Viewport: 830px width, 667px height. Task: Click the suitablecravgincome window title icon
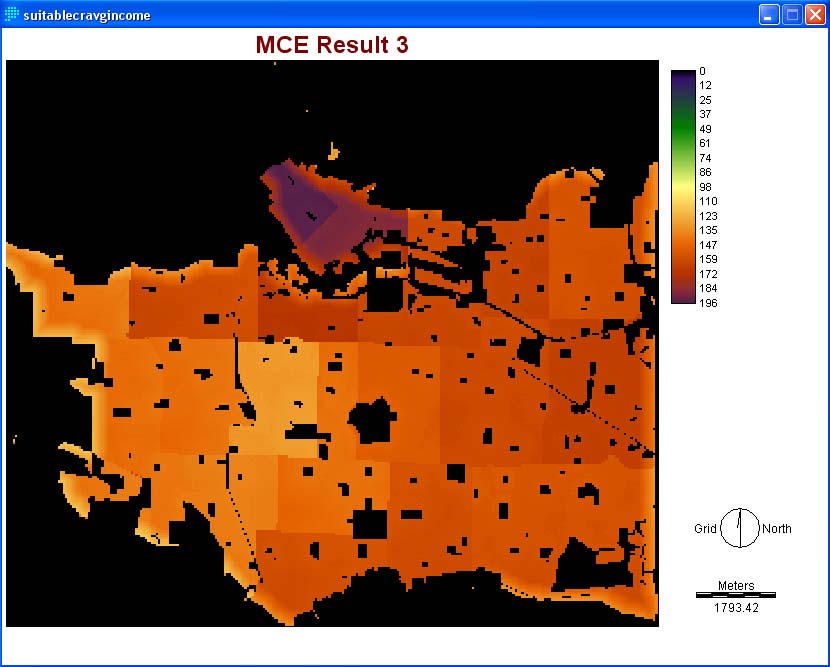pyautogui.click(x=12, y=15)
